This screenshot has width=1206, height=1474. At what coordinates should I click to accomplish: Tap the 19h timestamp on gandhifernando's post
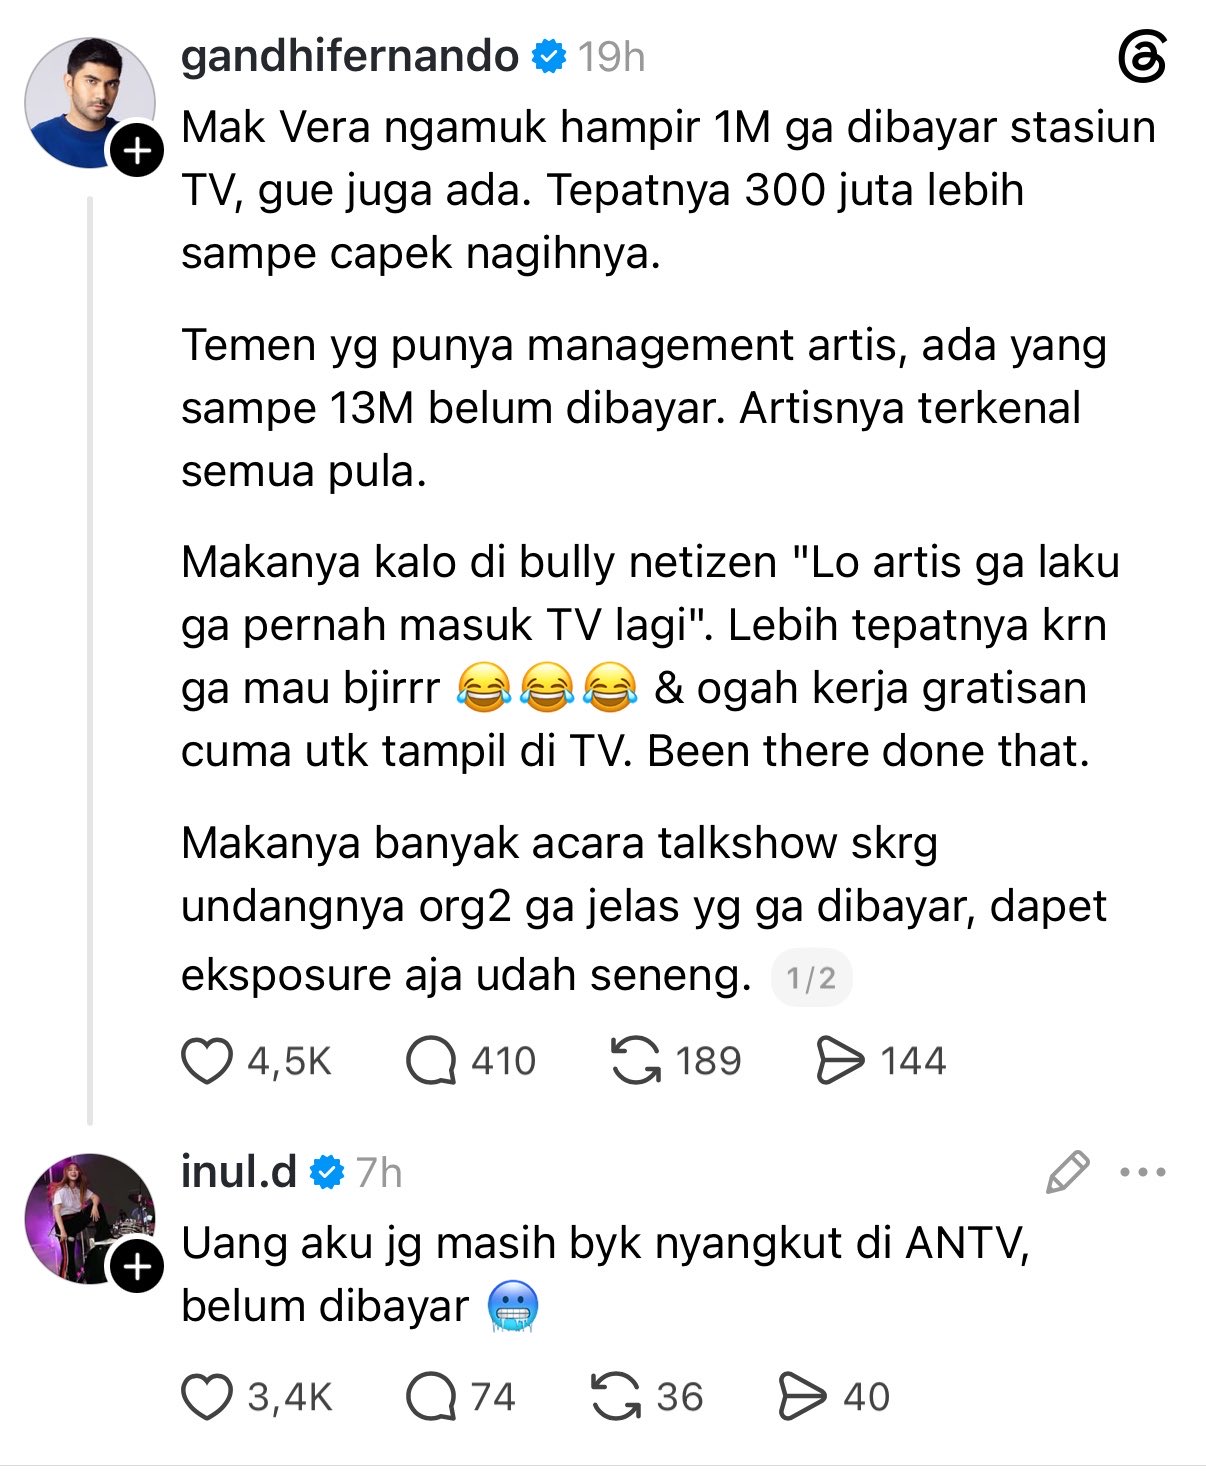point(611,57)
